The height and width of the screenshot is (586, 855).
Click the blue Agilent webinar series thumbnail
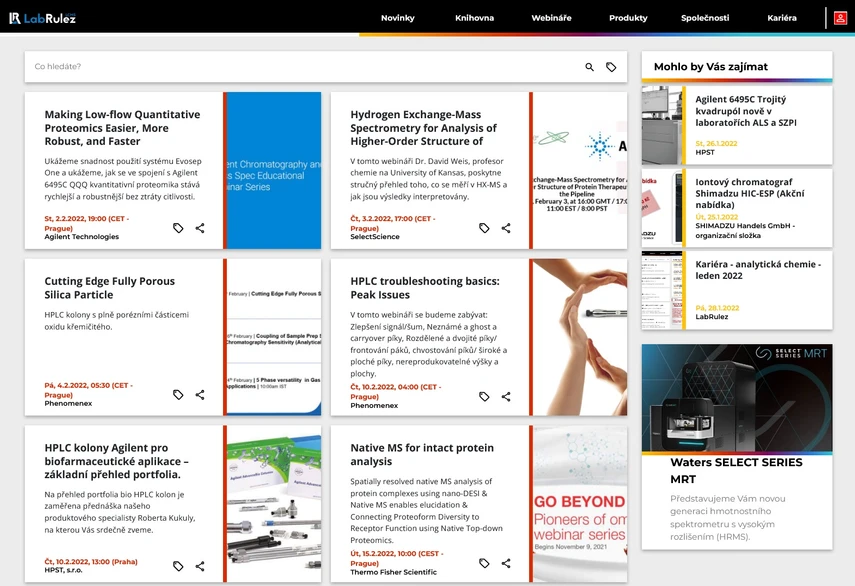point(274,171)
